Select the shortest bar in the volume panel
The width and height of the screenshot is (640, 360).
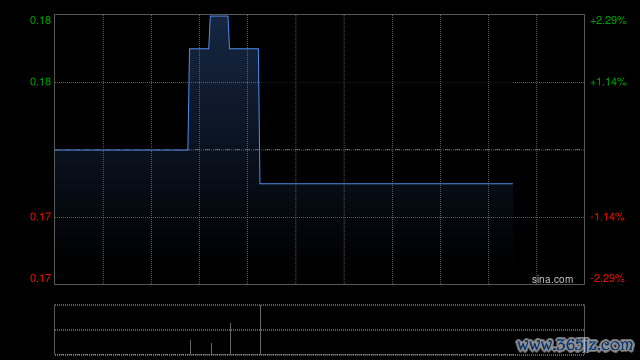point(211,349)
